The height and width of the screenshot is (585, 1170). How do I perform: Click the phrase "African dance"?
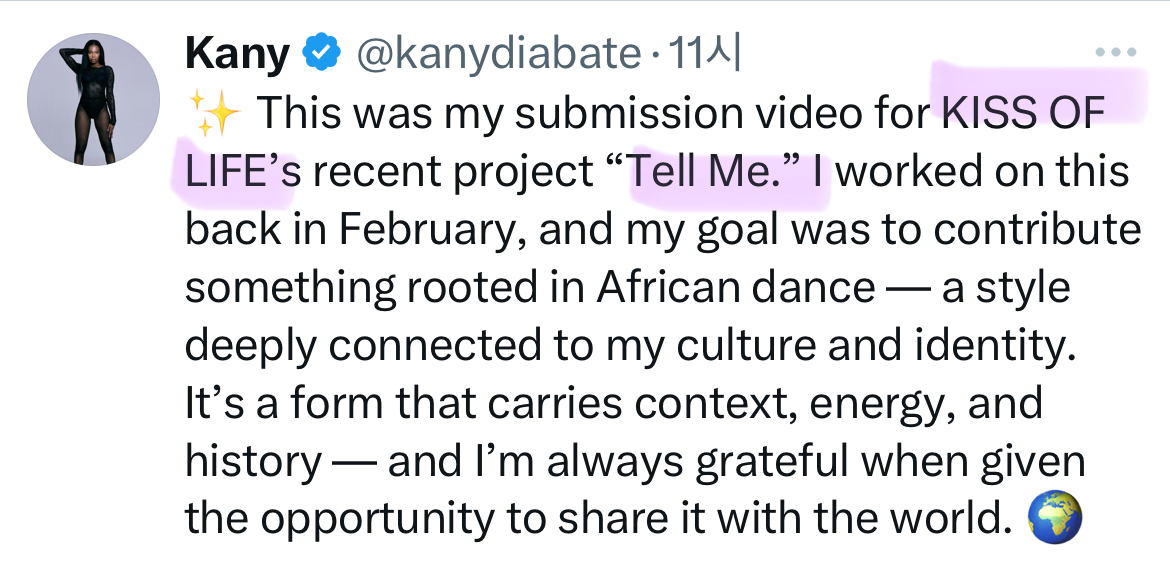pos(736,288)
